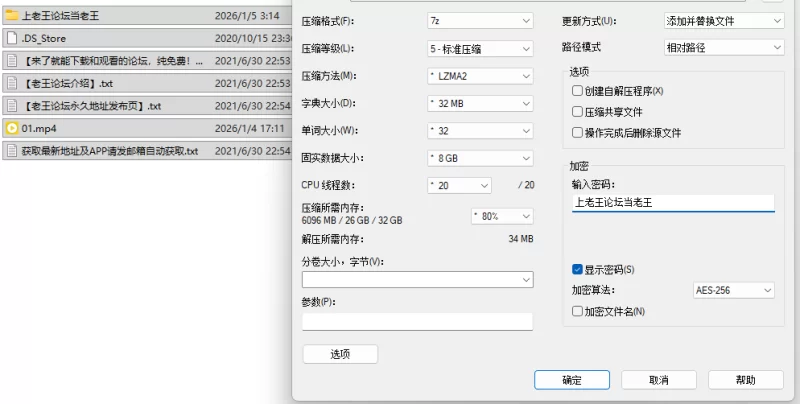Click the .DS_Store file icon
800x404 pixels.
click(12, 38)
